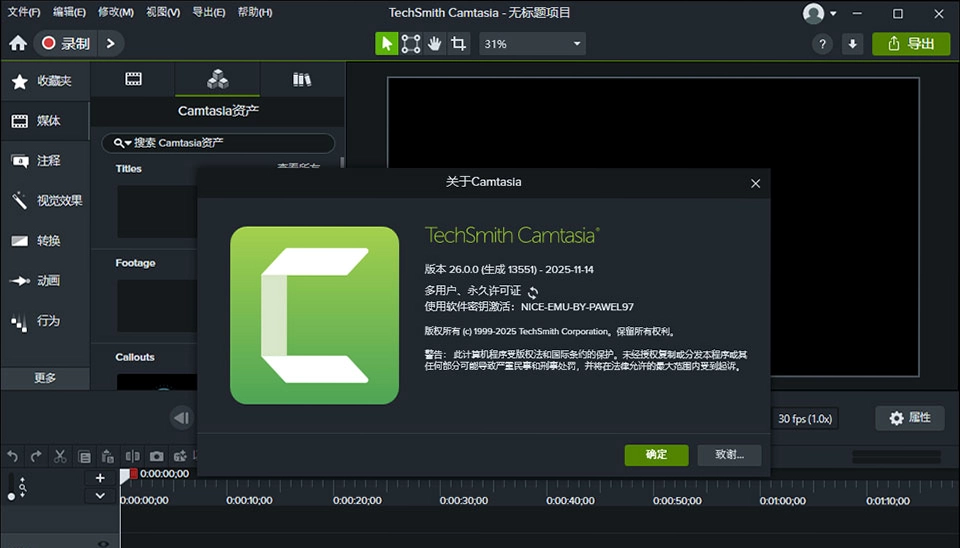Click the Titles asset thumbnail
Image resolution: width=960 pixels, height=548 pixels.
157,212
